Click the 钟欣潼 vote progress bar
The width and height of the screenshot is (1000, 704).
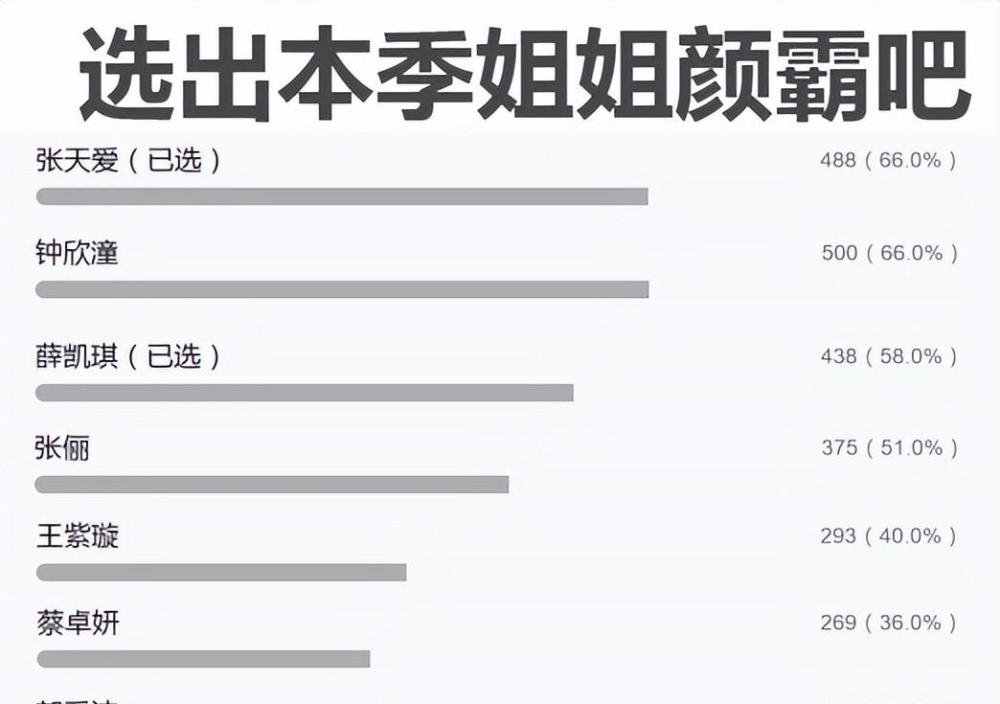pos(342,290)
